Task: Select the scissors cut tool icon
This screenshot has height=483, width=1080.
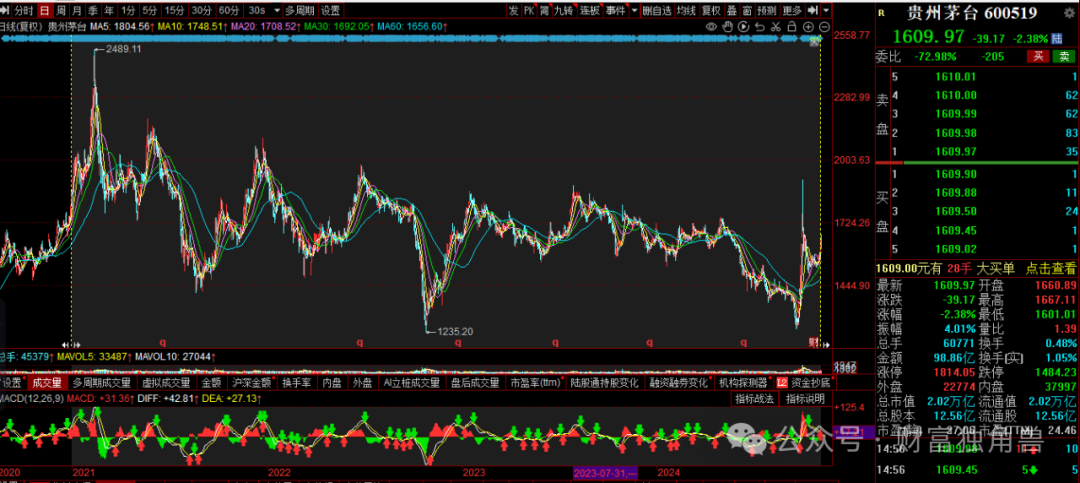Action: pyautogui.click(x=776, y=27)
